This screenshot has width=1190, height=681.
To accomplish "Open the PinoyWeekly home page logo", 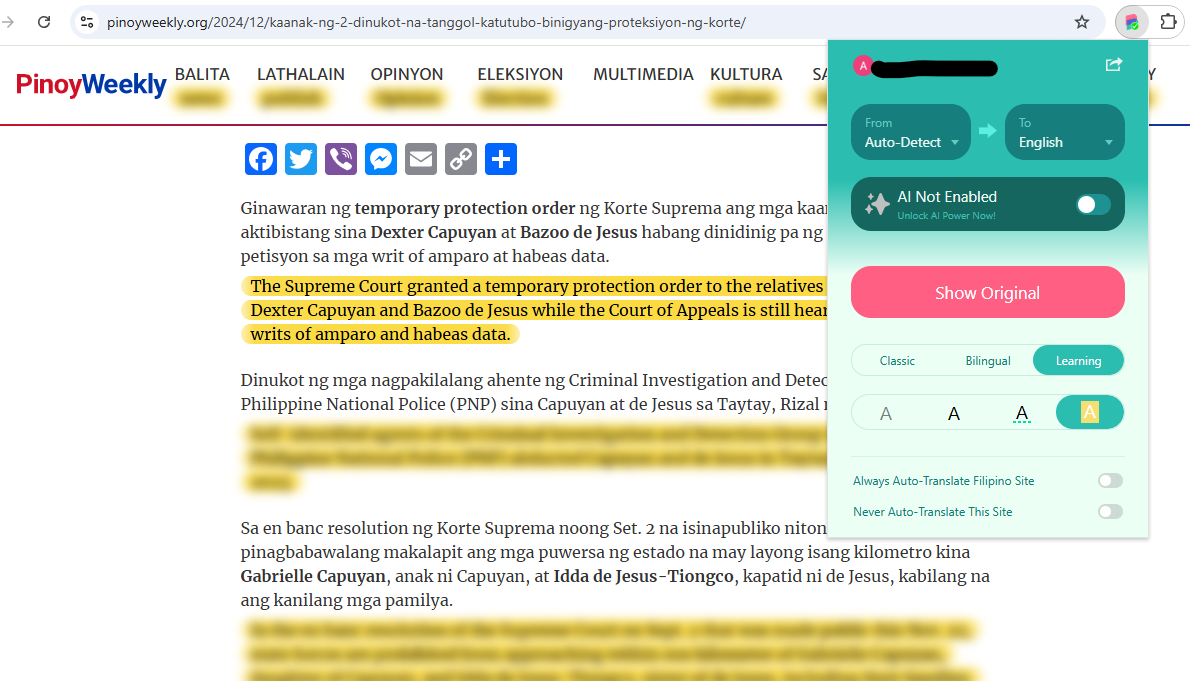I will (90, 85).
